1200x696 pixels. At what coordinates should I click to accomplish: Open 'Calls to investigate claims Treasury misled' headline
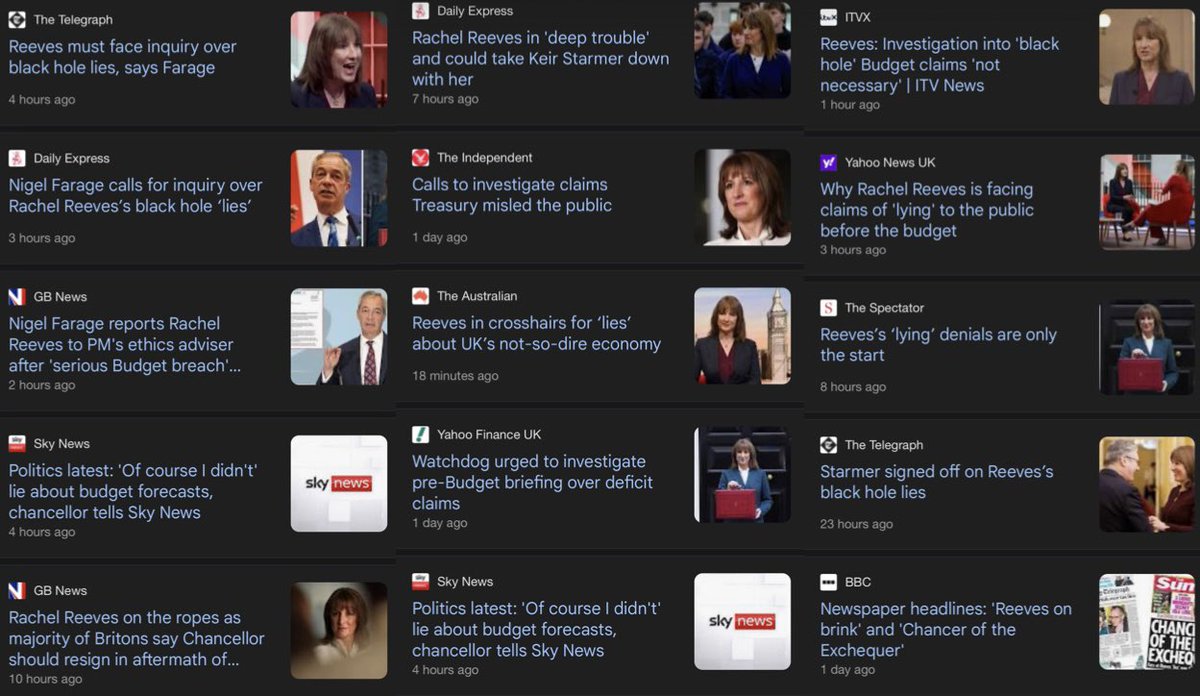[512, 195]
